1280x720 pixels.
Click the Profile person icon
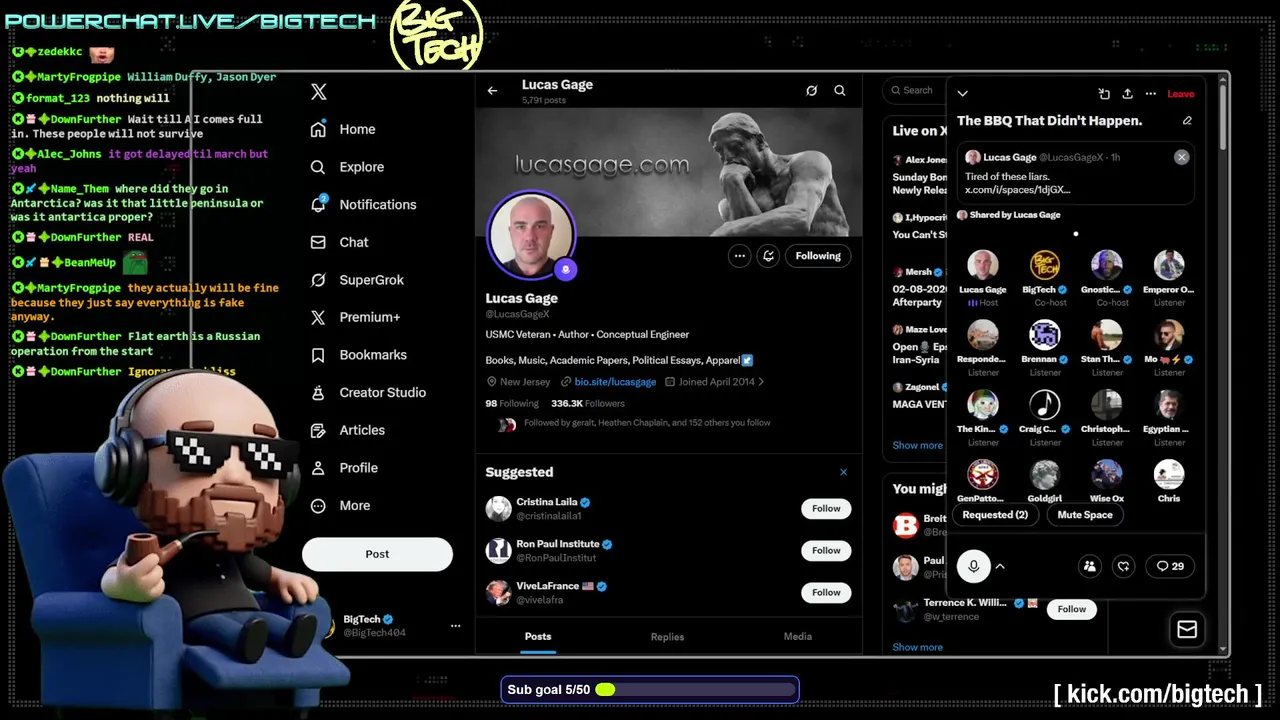pyautogui.click(x=318, y=468)
